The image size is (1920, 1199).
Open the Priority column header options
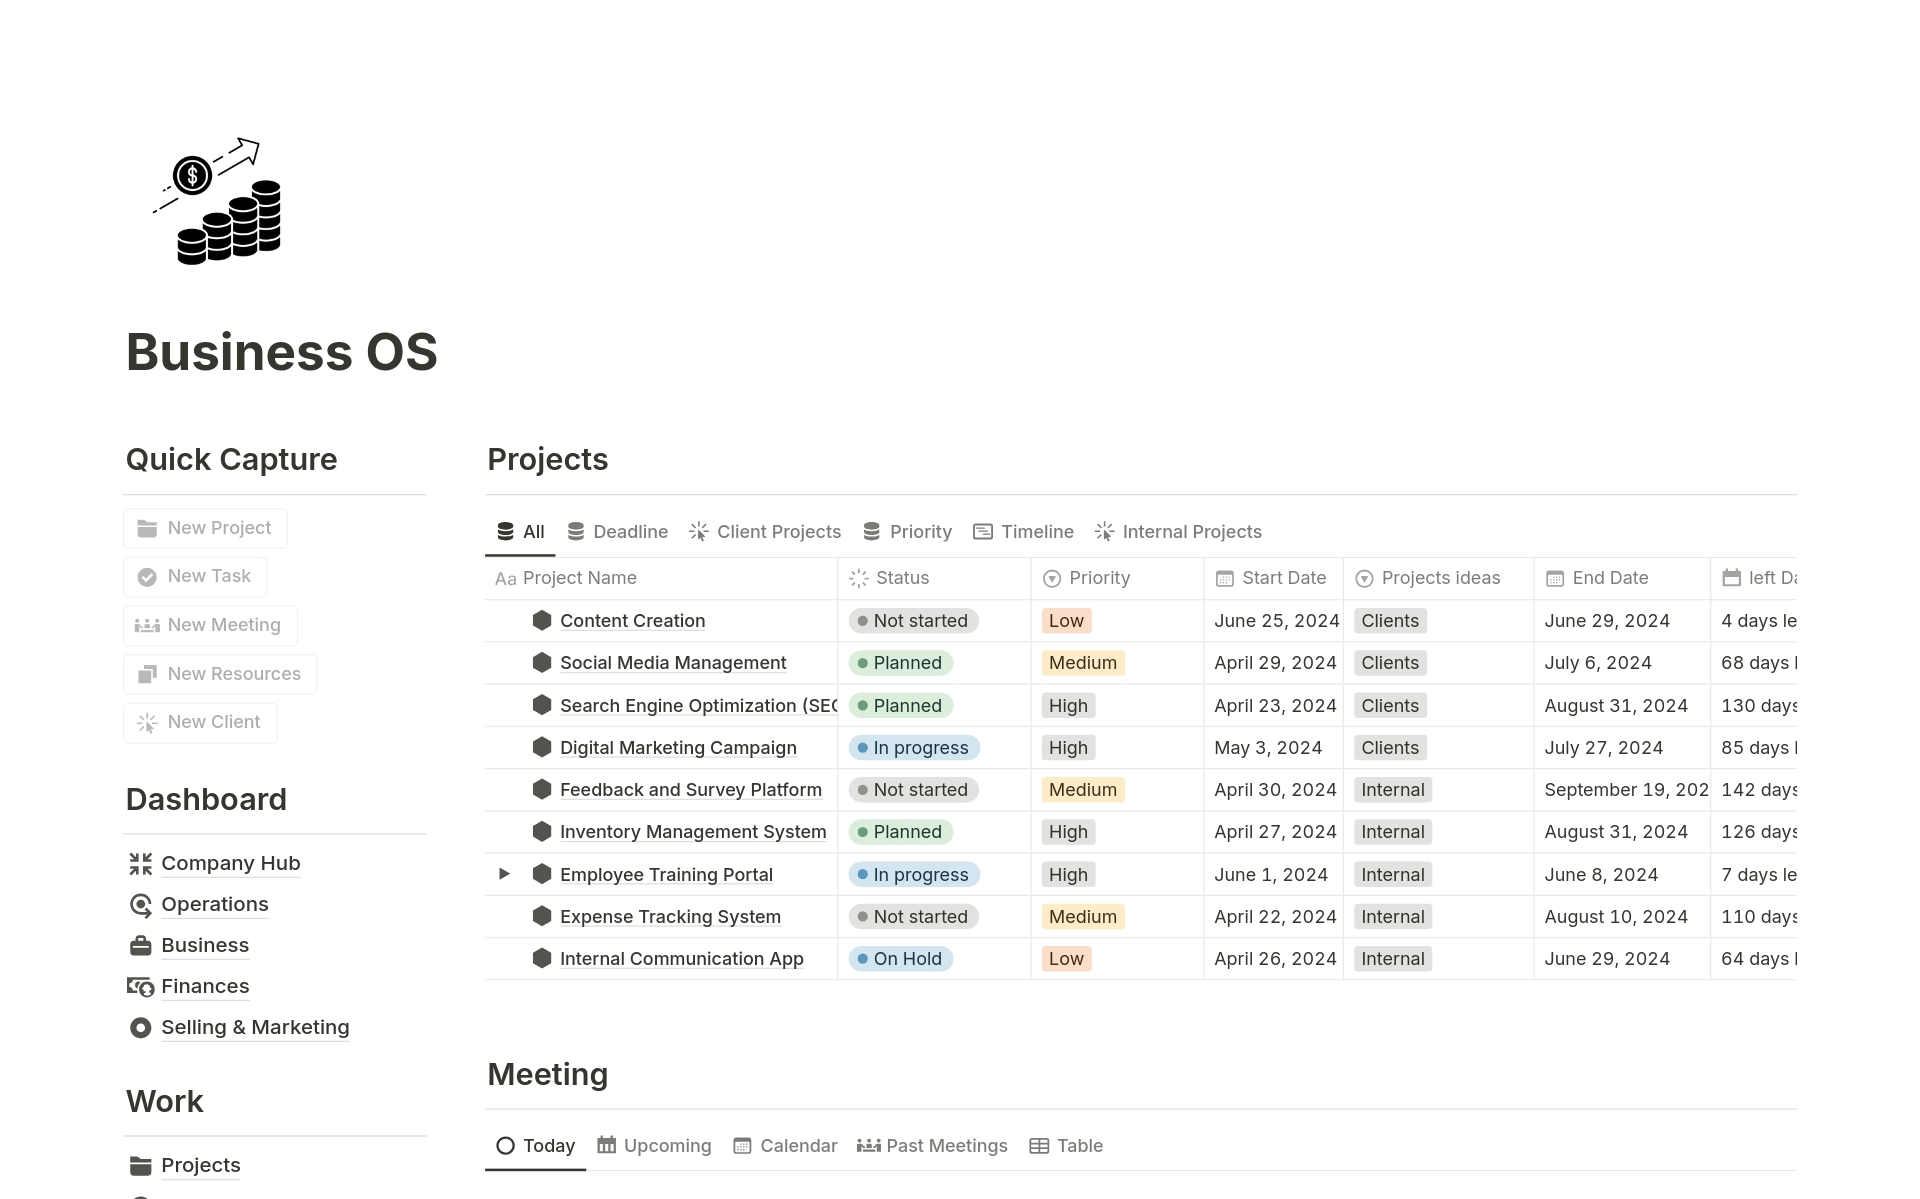(x=1098, y=578)
